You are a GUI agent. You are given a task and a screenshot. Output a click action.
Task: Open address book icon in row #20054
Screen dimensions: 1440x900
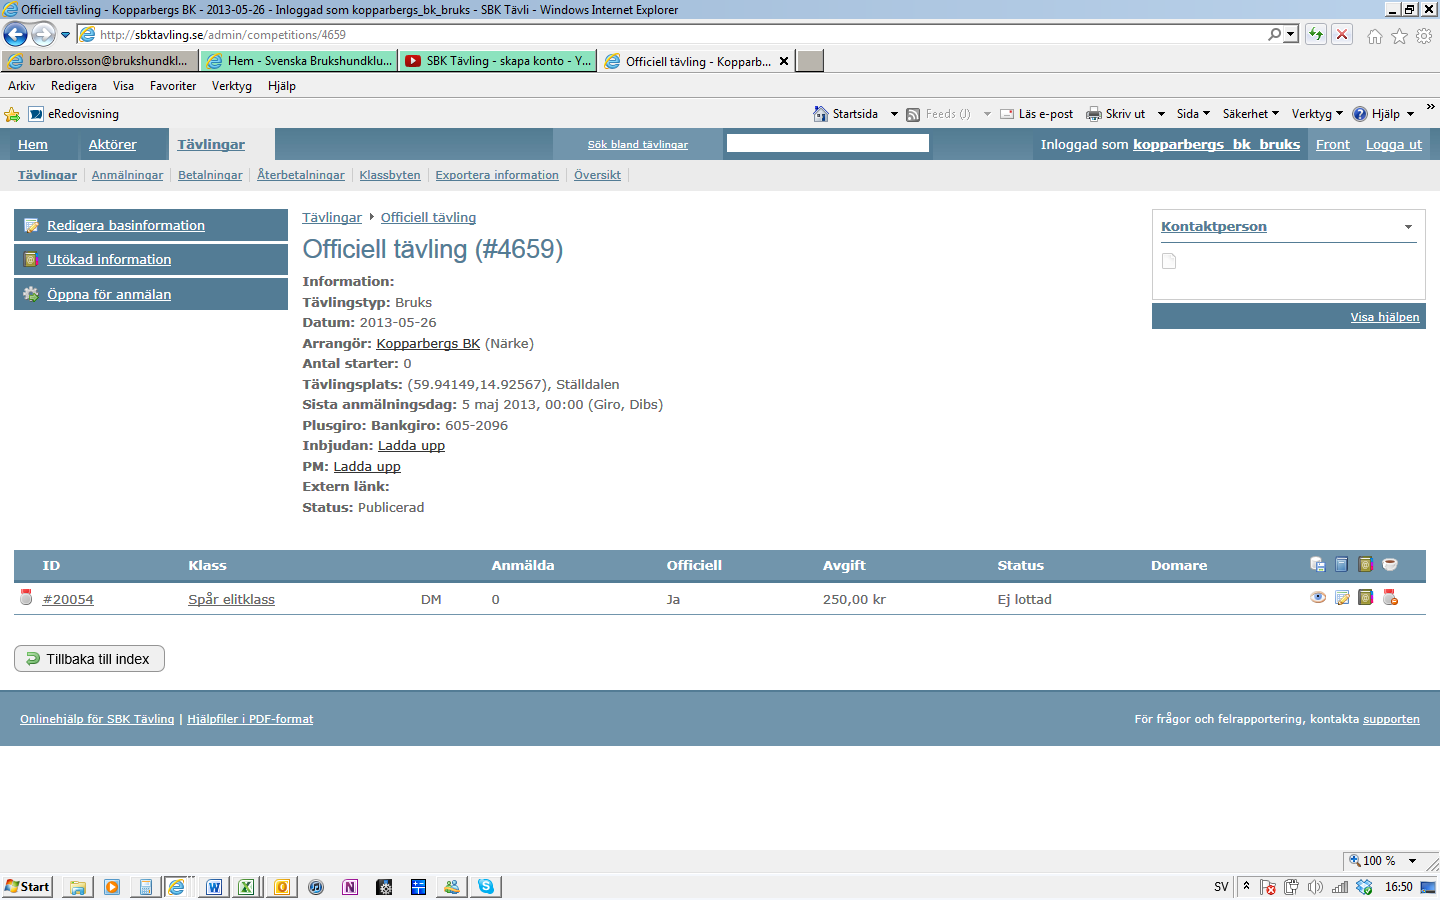(1366, 598)
